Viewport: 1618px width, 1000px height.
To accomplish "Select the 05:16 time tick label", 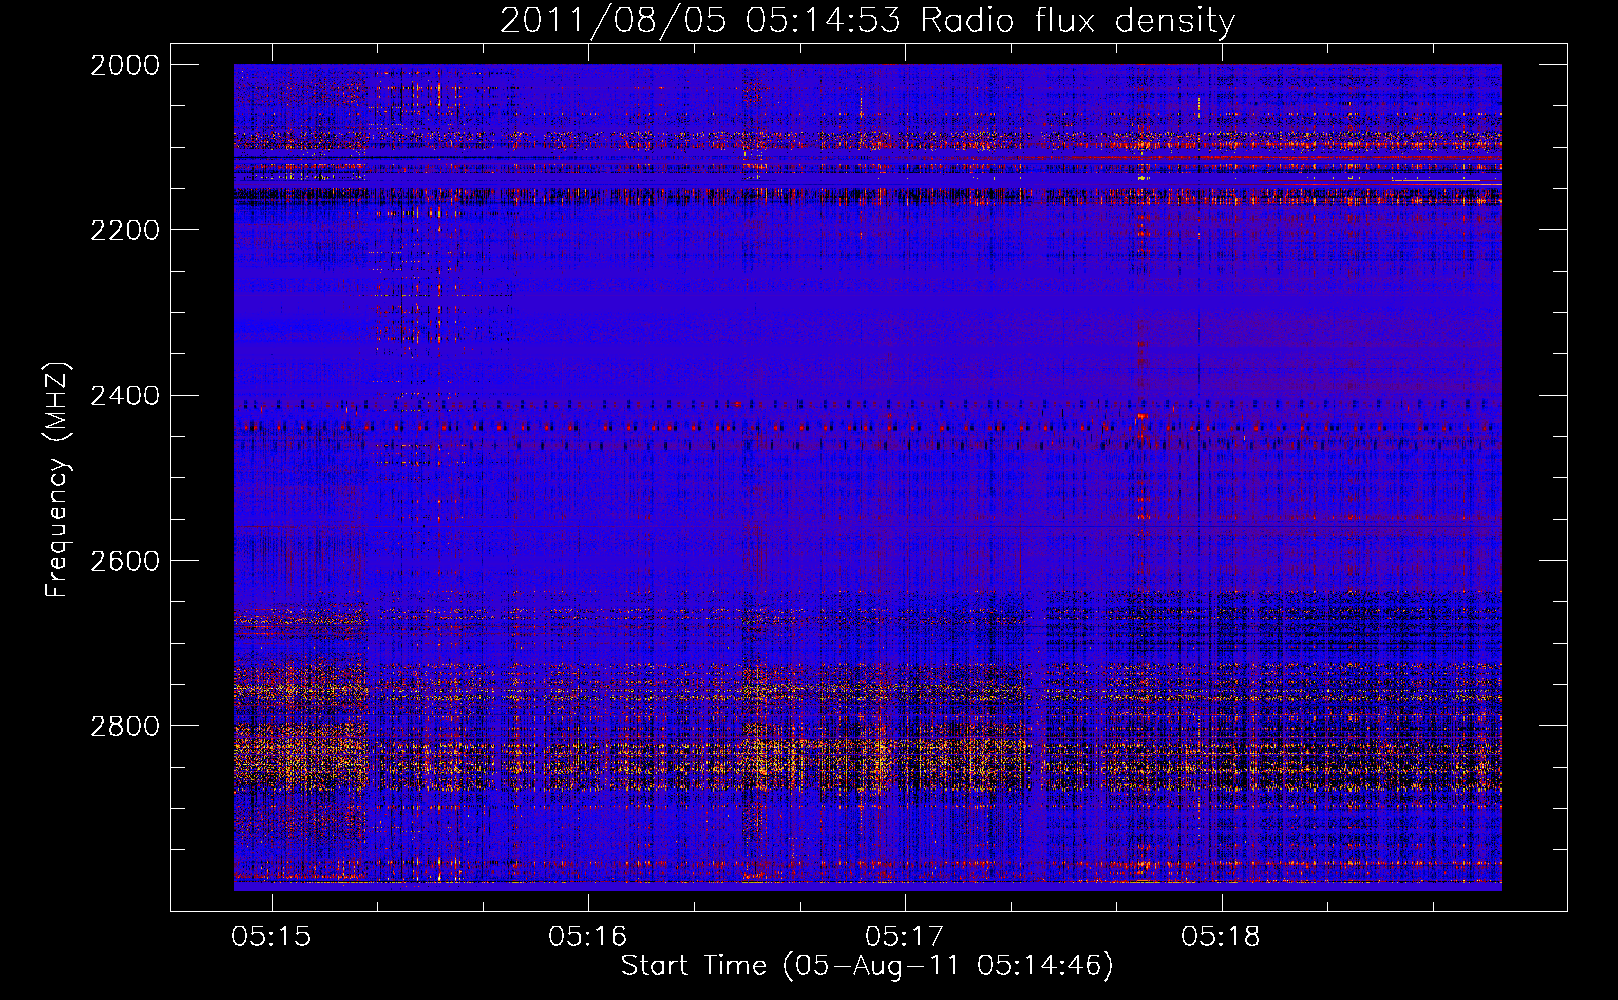I will (x=588, y=937).
